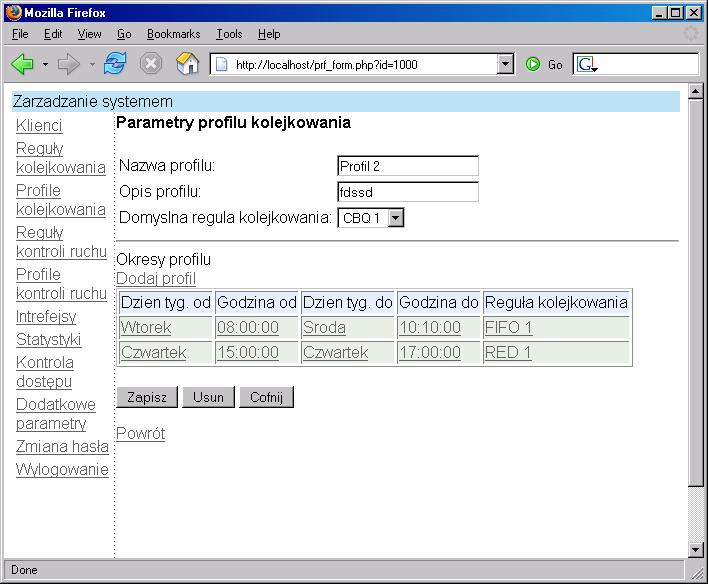Select the 08:00:00 start time link
Image resolution: width=708 pixels, height=584 pixels.
[x=247, y=327]
